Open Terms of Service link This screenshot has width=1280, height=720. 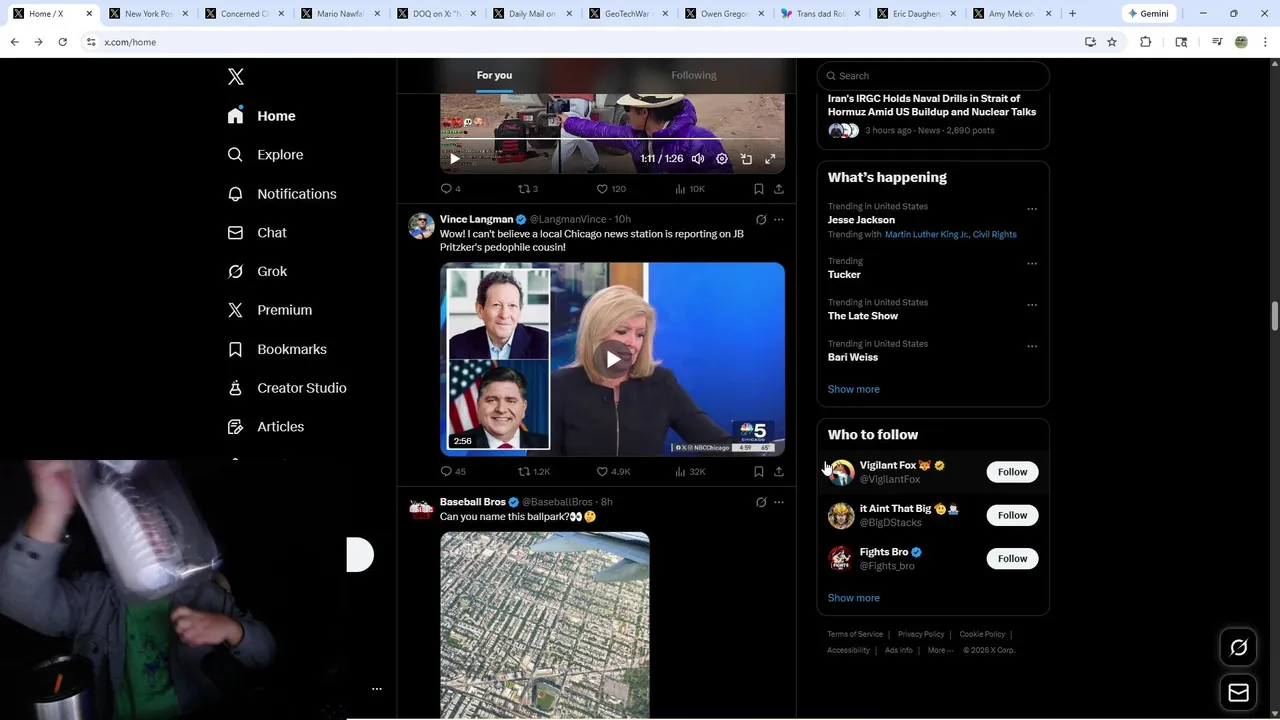click(x=855, y=634)
